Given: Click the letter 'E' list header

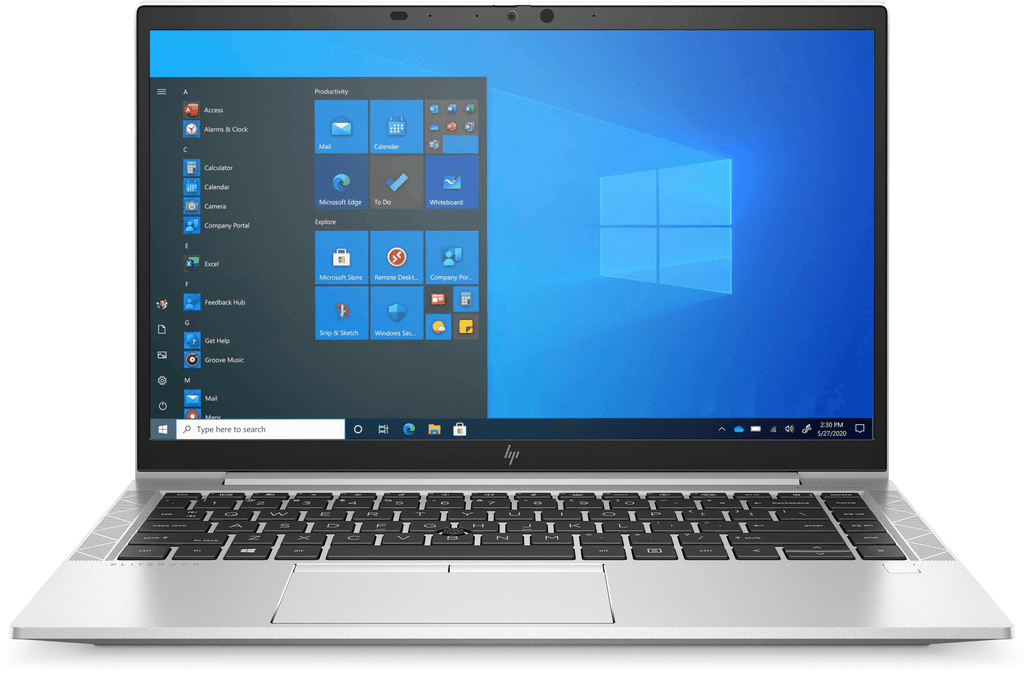Looking at the screenshot, I should (x=186, y=246).
